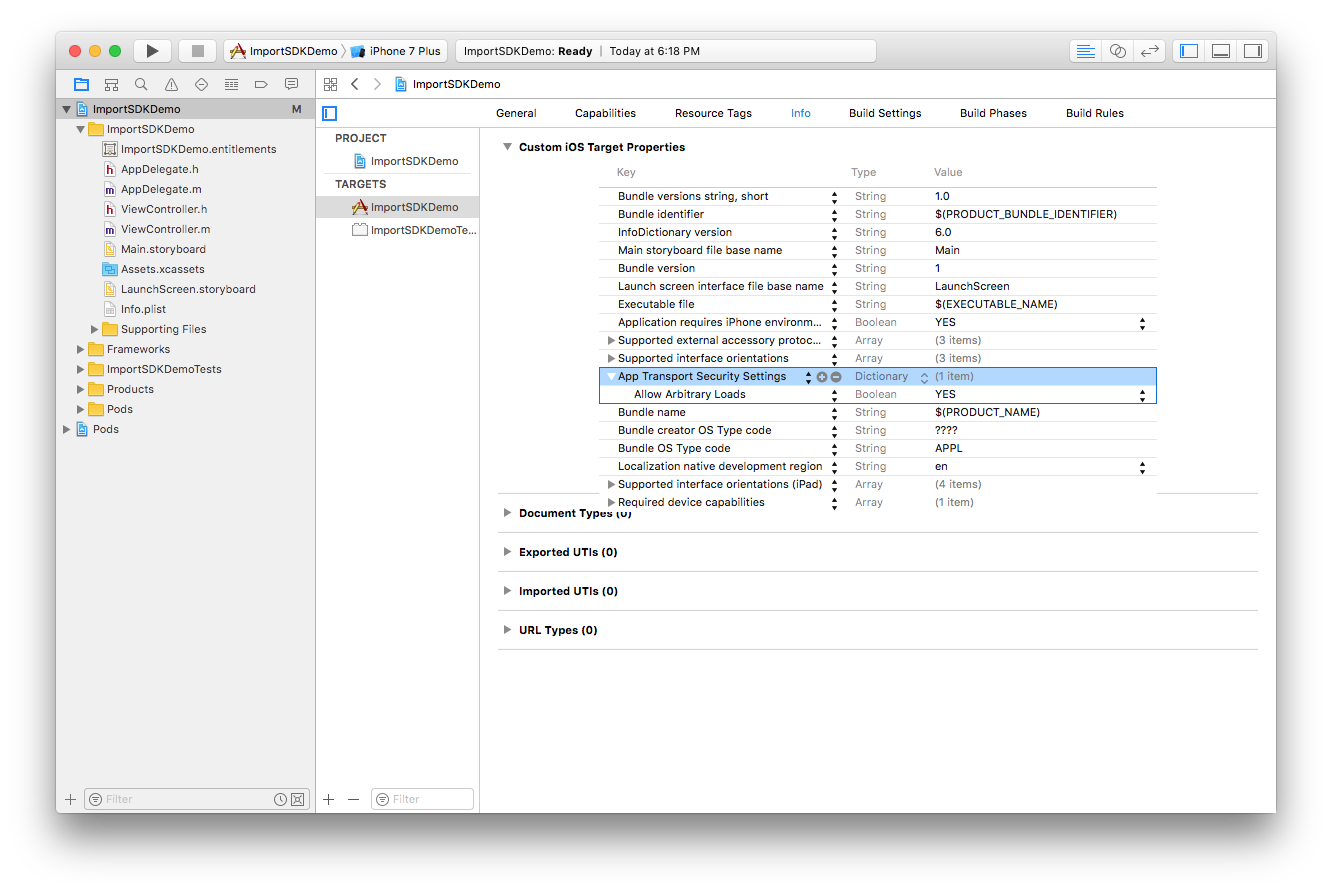Open the Test navigator
The width and height of the screenshot is (1332, 893).
(x=201, y=84)
